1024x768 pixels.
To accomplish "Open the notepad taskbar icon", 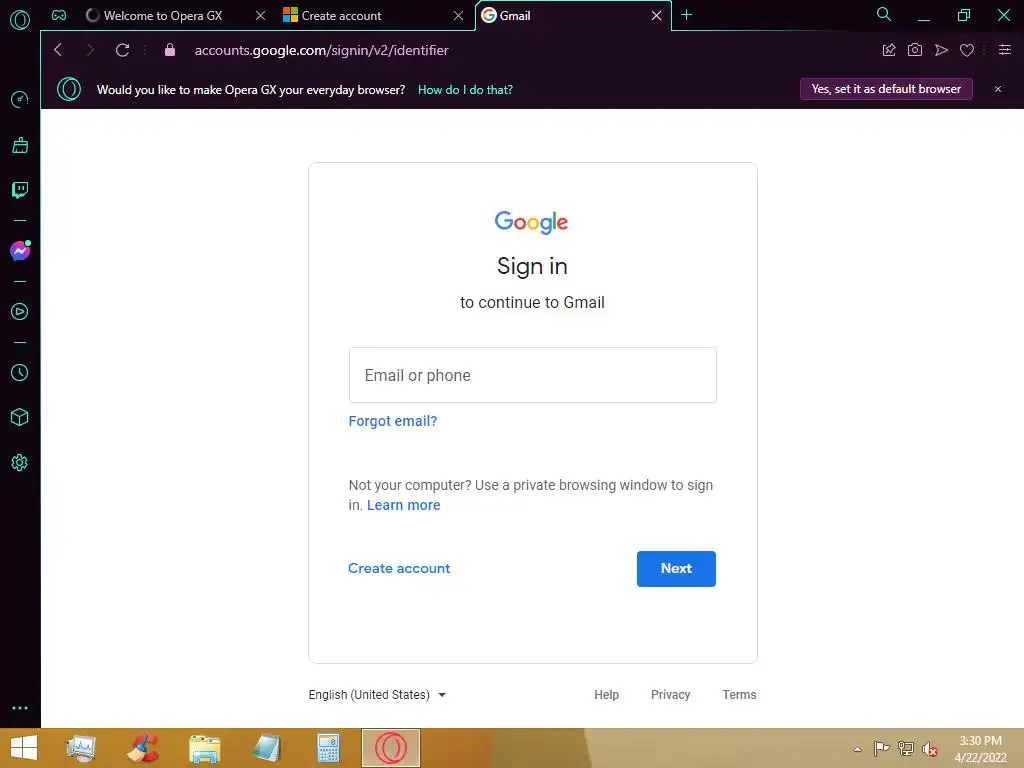I will pyautogui.click(x=266, y=748).
